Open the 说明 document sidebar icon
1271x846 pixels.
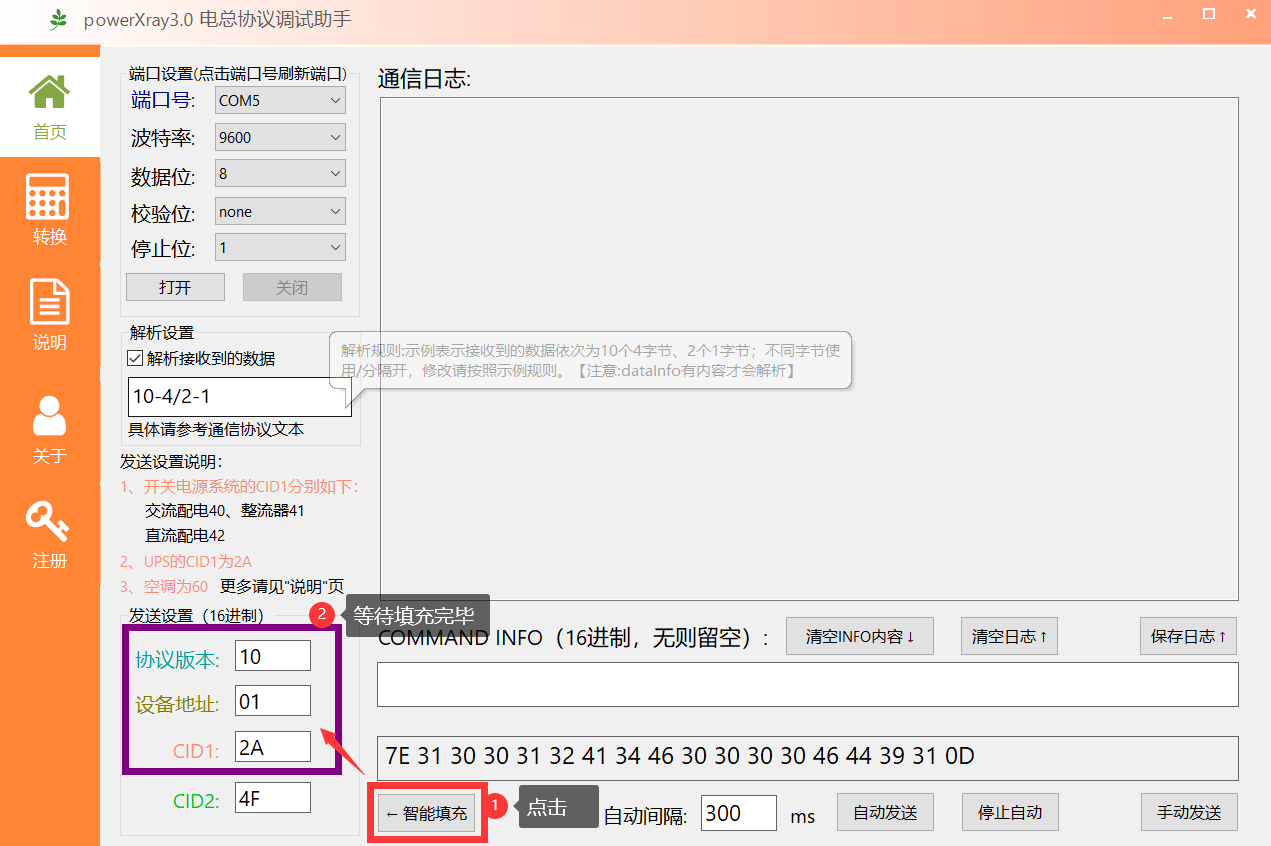(x=49, y=316)
